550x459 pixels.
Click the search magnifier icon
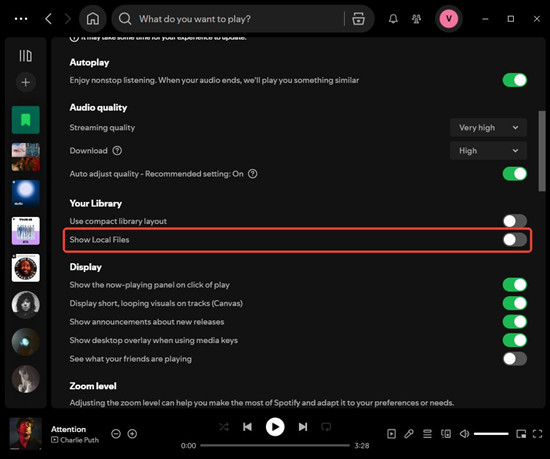click(125, 19)
